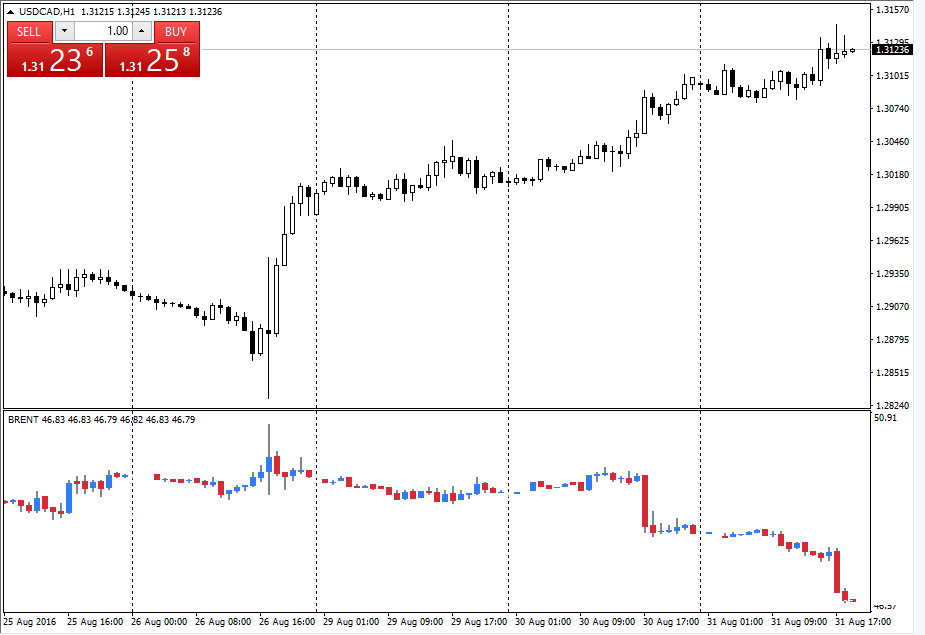This screenshot has width=925, height=635.
Task: Click the buy price 1.31 25 panel
Action: 152,60
